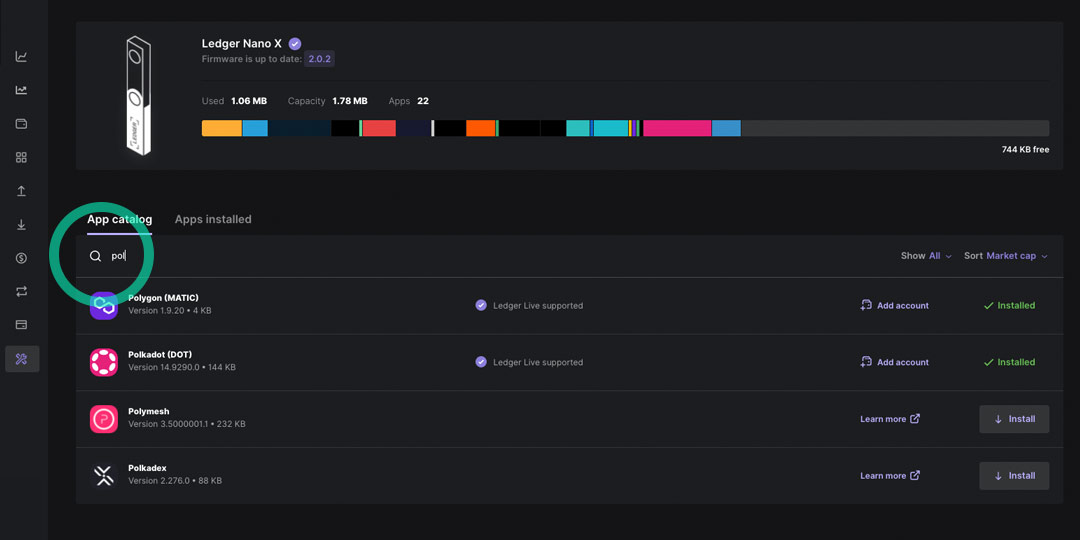The image size is (1080, 540).
Task: Click the 'Polygon (MATIC)' app name
Action: tap(163, 298)
